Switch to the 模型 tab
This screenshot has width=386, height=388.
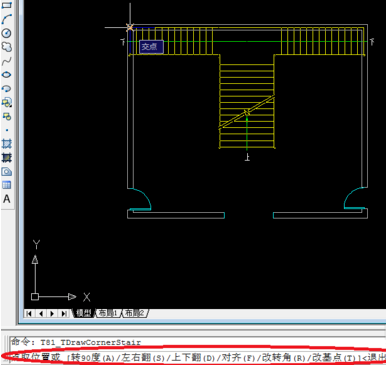[84, 313]
